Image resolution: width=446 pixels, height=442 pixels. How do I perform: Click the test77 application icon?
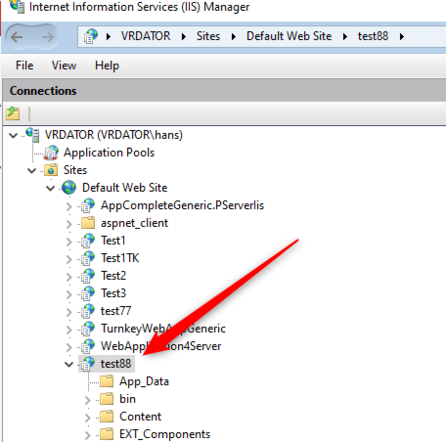[x=88, y=311]
